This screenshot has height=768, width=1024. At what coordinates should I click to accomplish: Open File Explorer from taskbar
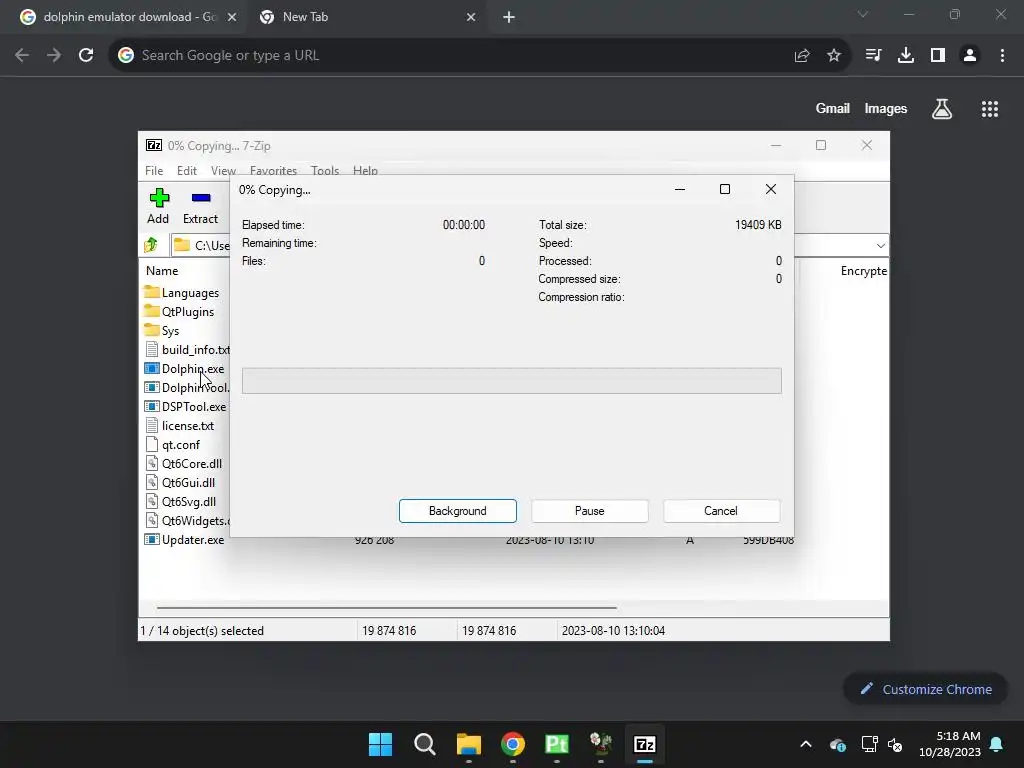(x=469, y=744)
